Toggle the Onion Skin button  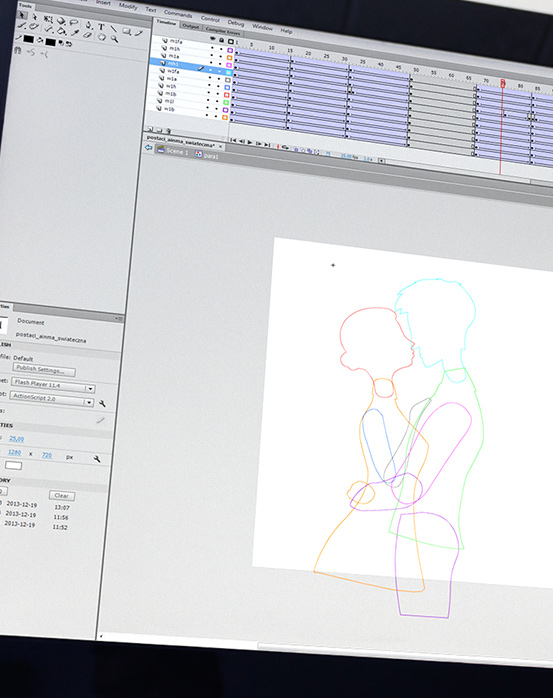pos(296,149)
